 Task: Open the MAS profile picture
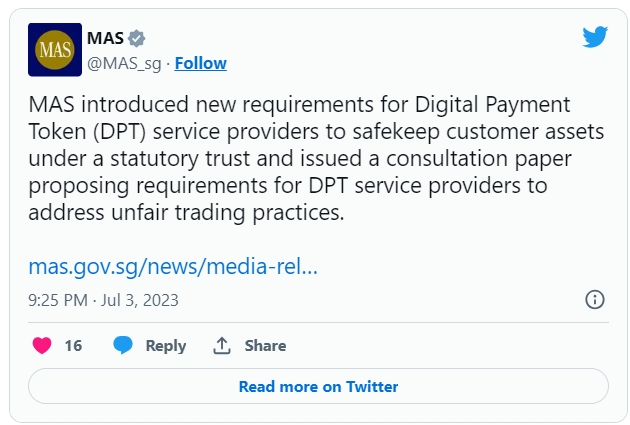(x=54, y=51)
